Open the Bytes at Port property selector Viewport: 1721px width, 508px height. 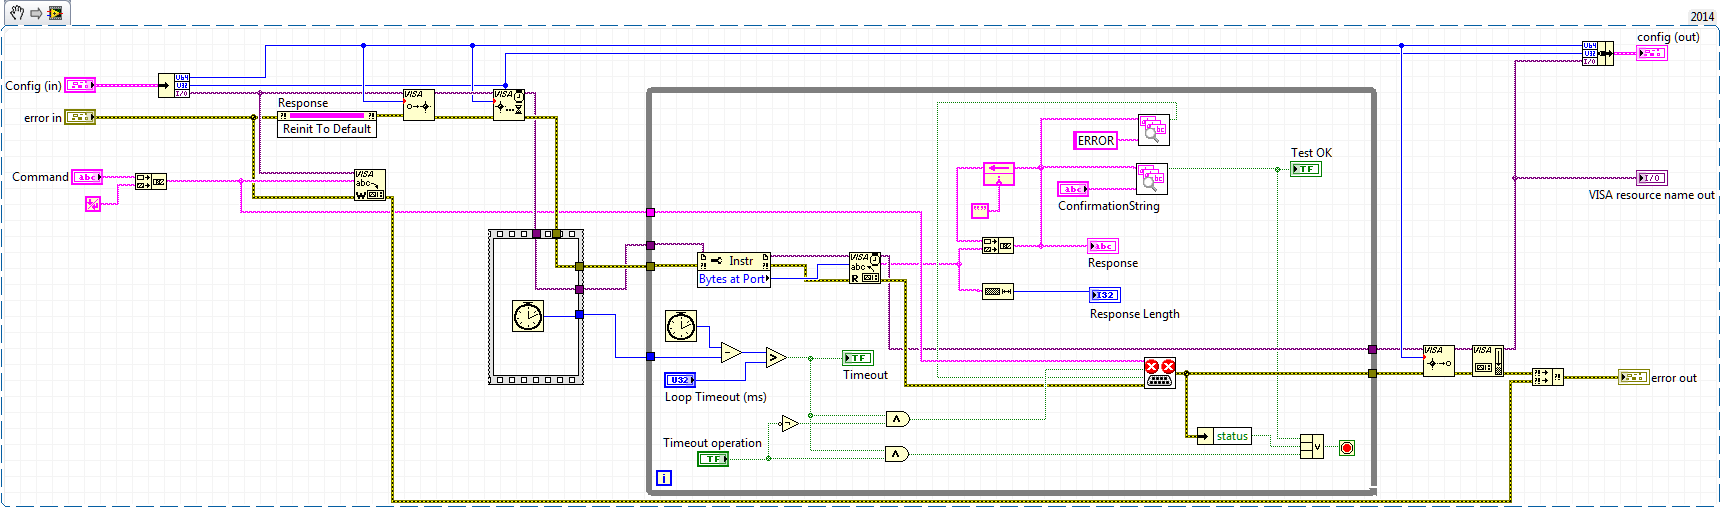pos(734,279)
